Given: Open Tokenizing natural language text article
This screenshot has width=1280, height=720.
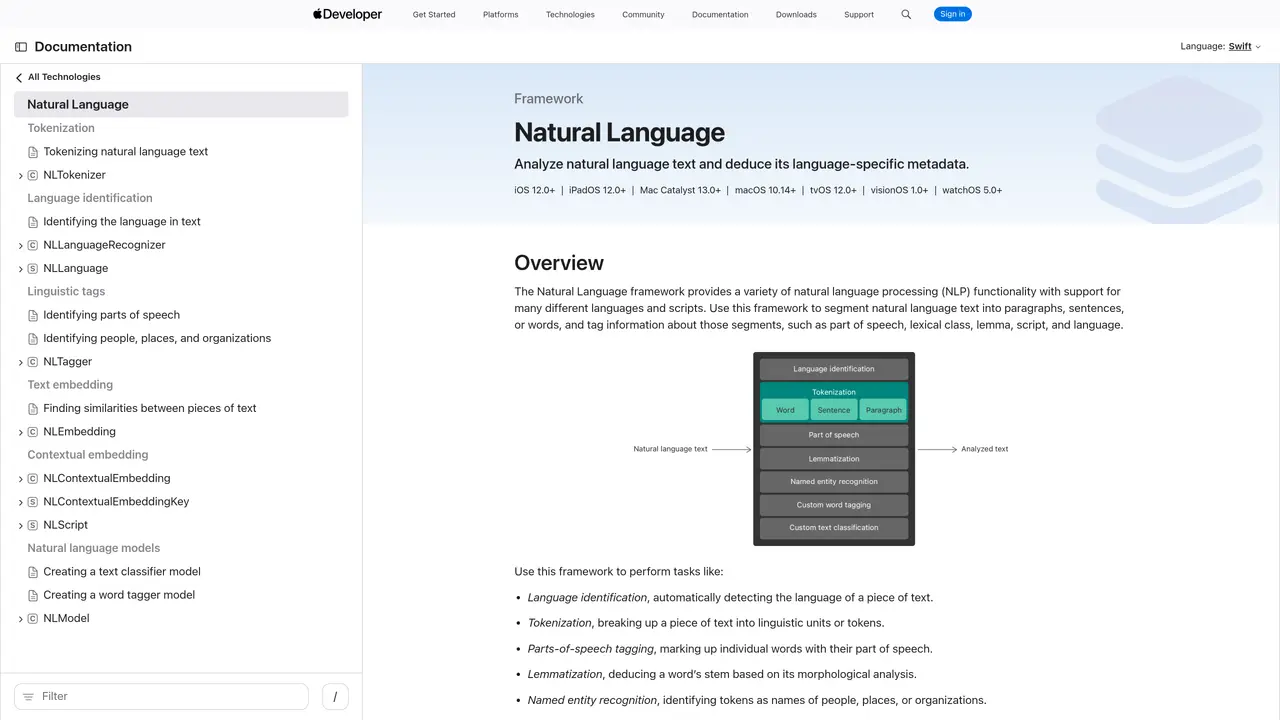Looking at the screenshot, I should click(x=126, y=152).
